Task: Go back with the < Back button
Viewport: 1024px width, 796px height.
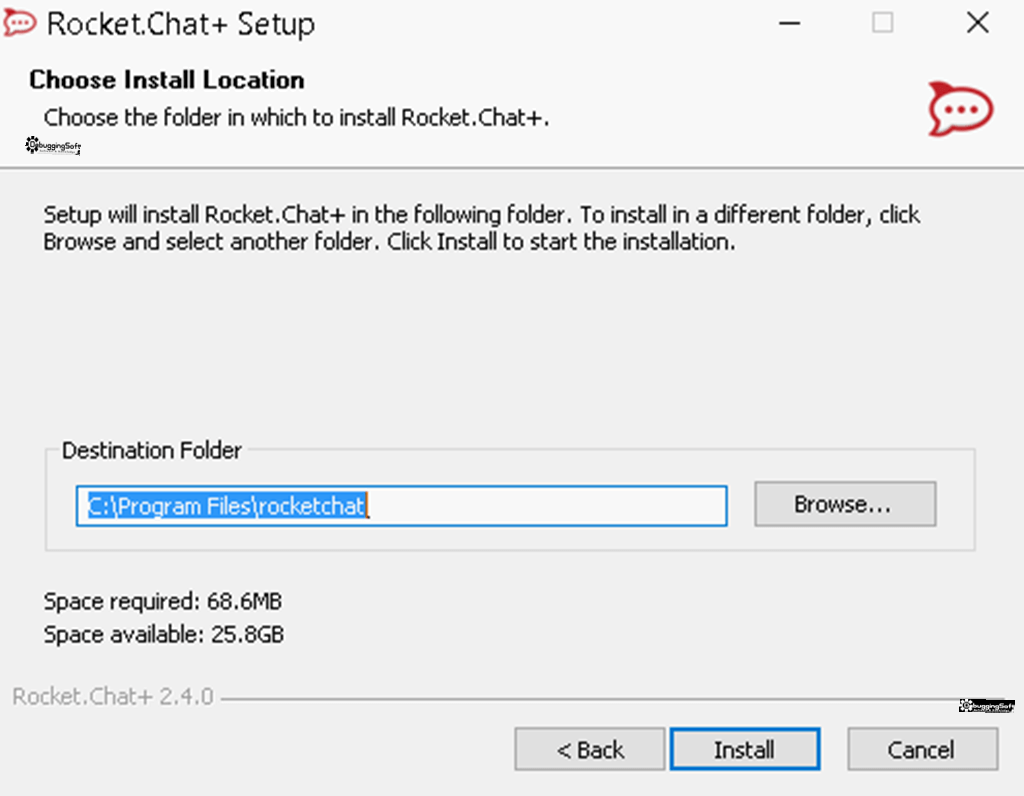Action: tap(590, 750)
